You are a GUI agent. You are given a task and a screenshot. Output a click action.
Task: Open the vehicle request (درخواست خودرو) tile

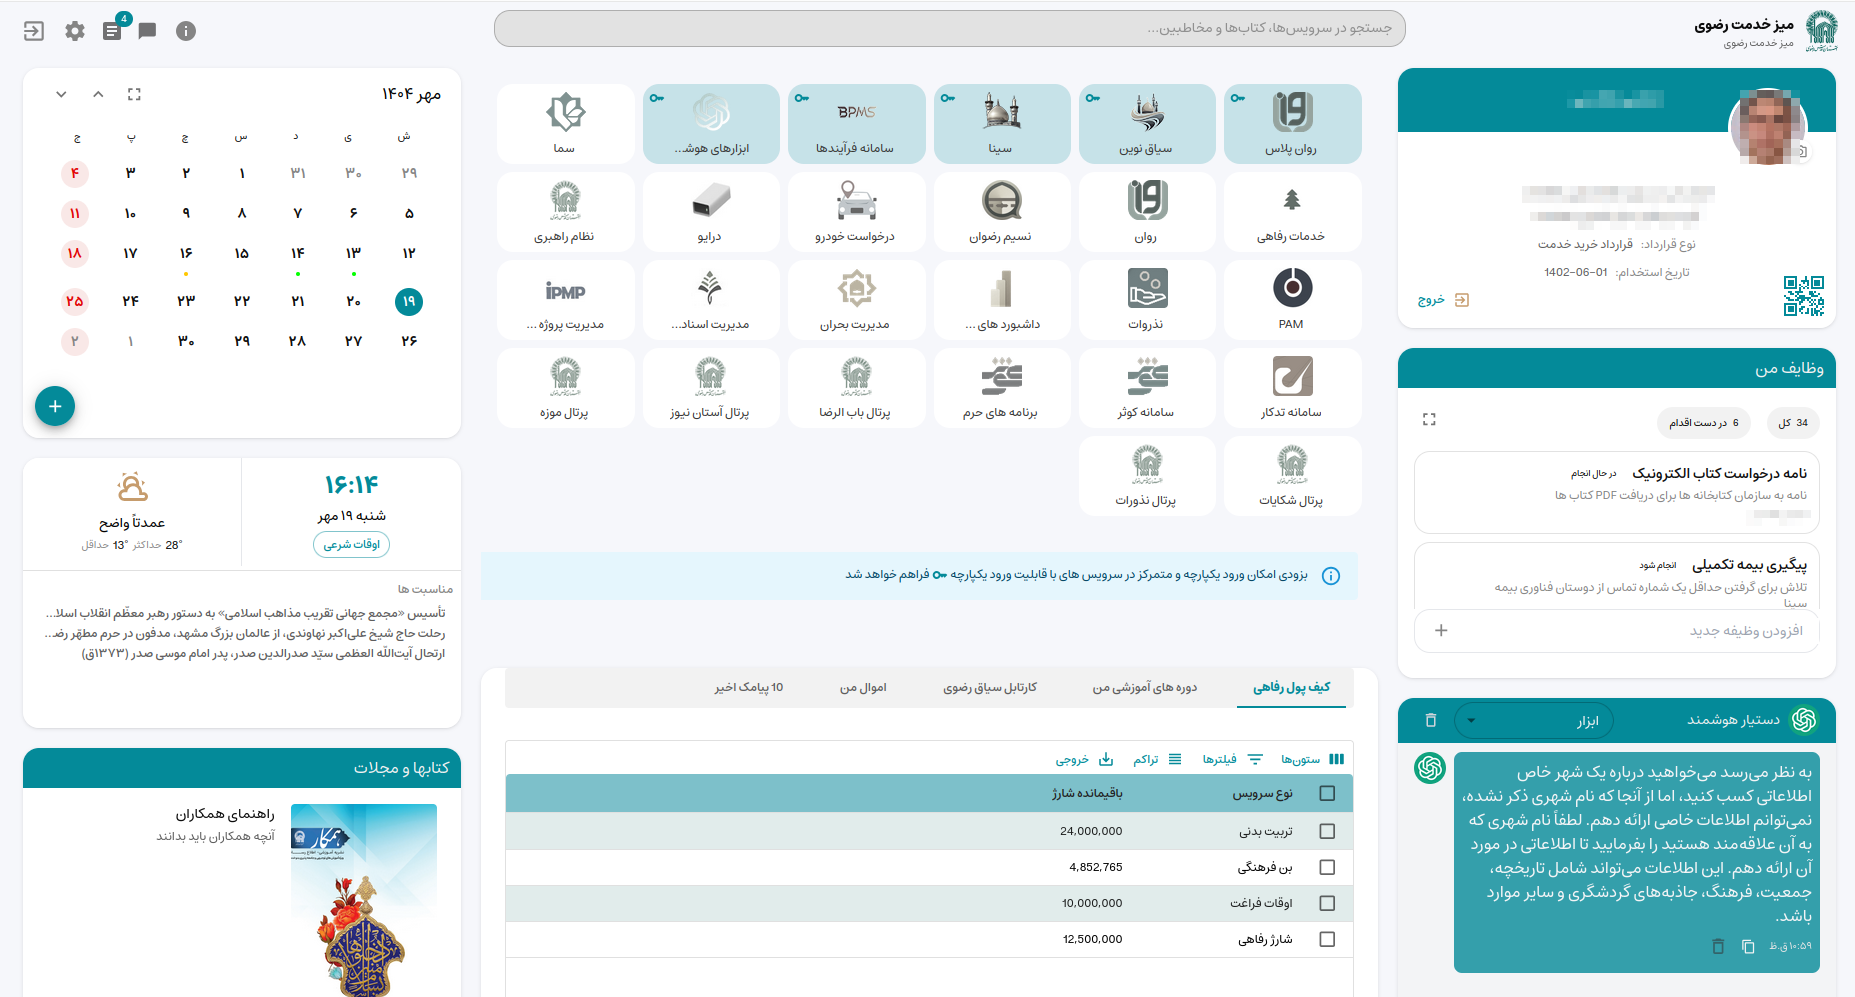pyautogui.click(x=856, y=211)
